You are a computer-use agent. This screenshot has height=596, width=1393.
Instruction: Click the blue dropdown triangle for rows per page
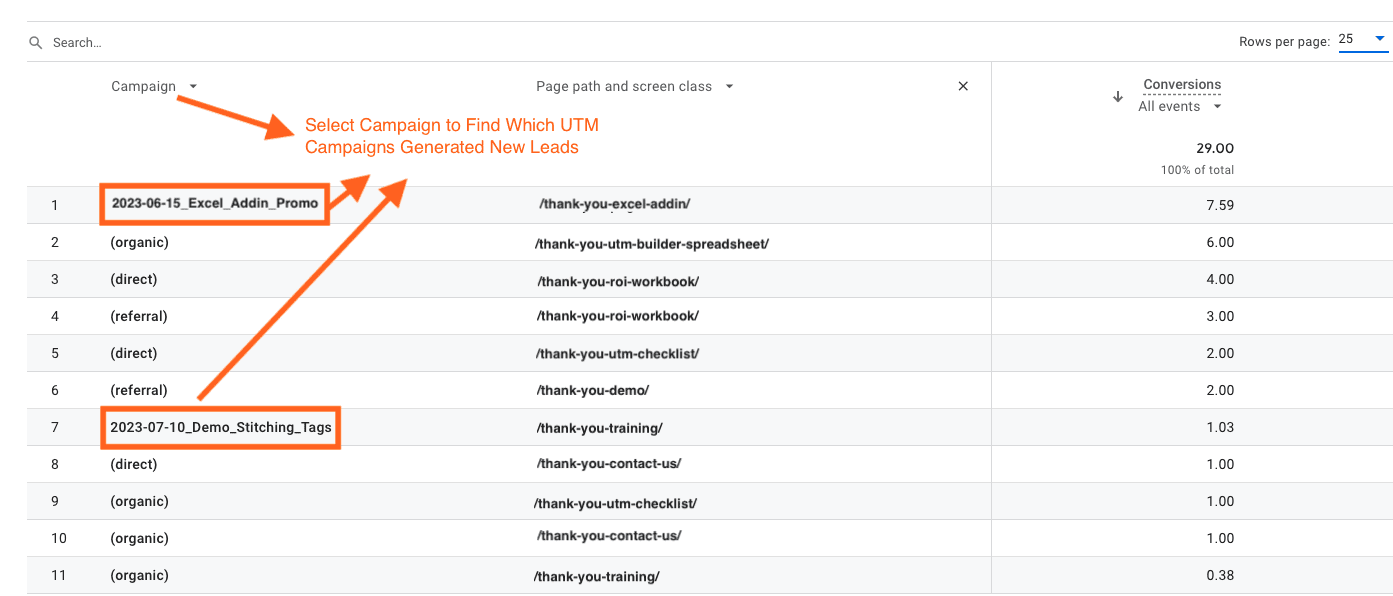click(1378, 36)
